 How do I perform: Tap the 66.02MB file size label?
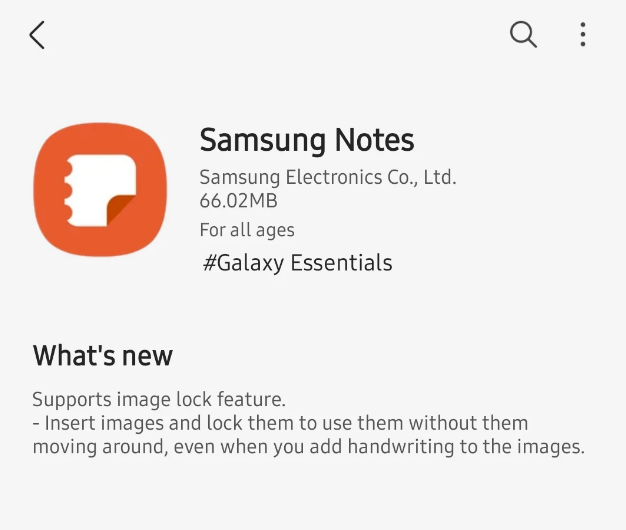pos(238,200)
